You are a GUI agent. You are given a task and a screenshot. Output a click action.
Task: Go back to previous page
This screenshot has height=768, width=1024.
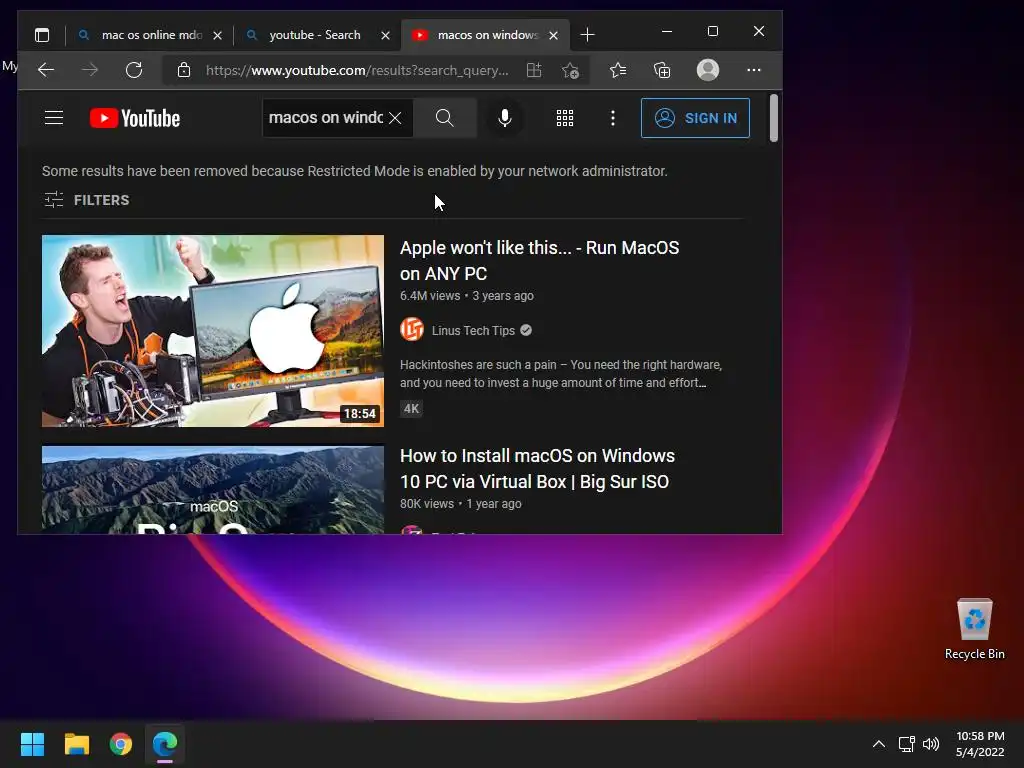pos(46,70)
